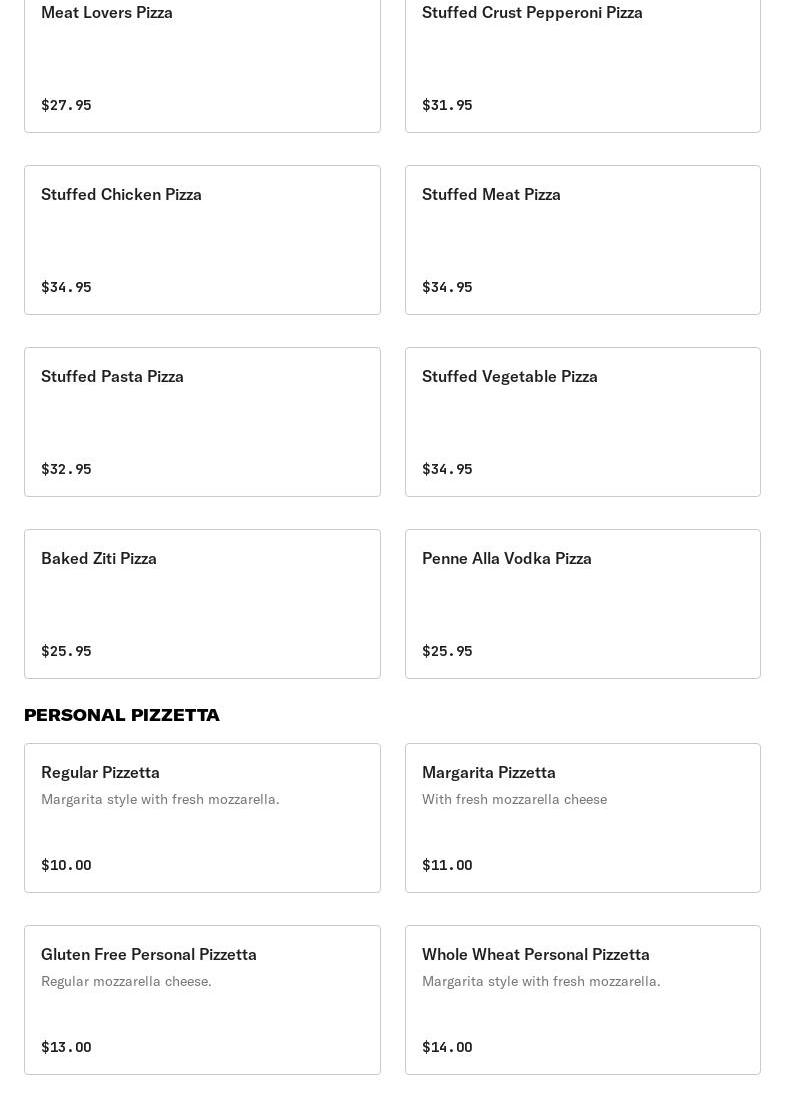Choose the Stuffed Chicken Pizza card
This screenshot has width=785, height=1101.
(x=202, y=240)
